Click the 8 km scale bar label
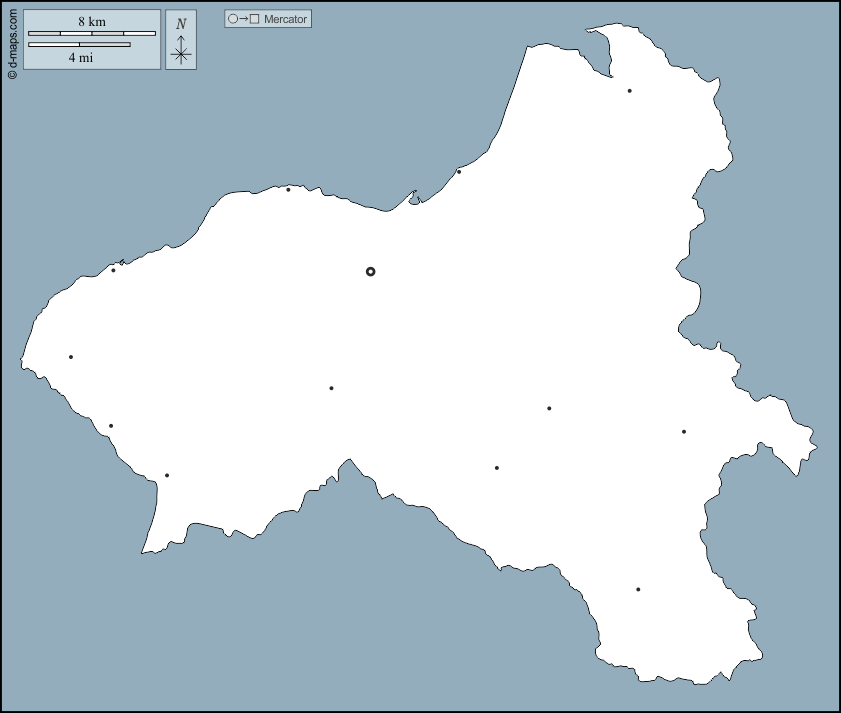The width and height of the screenshot is (841, 713). click(x=92, y=21)
